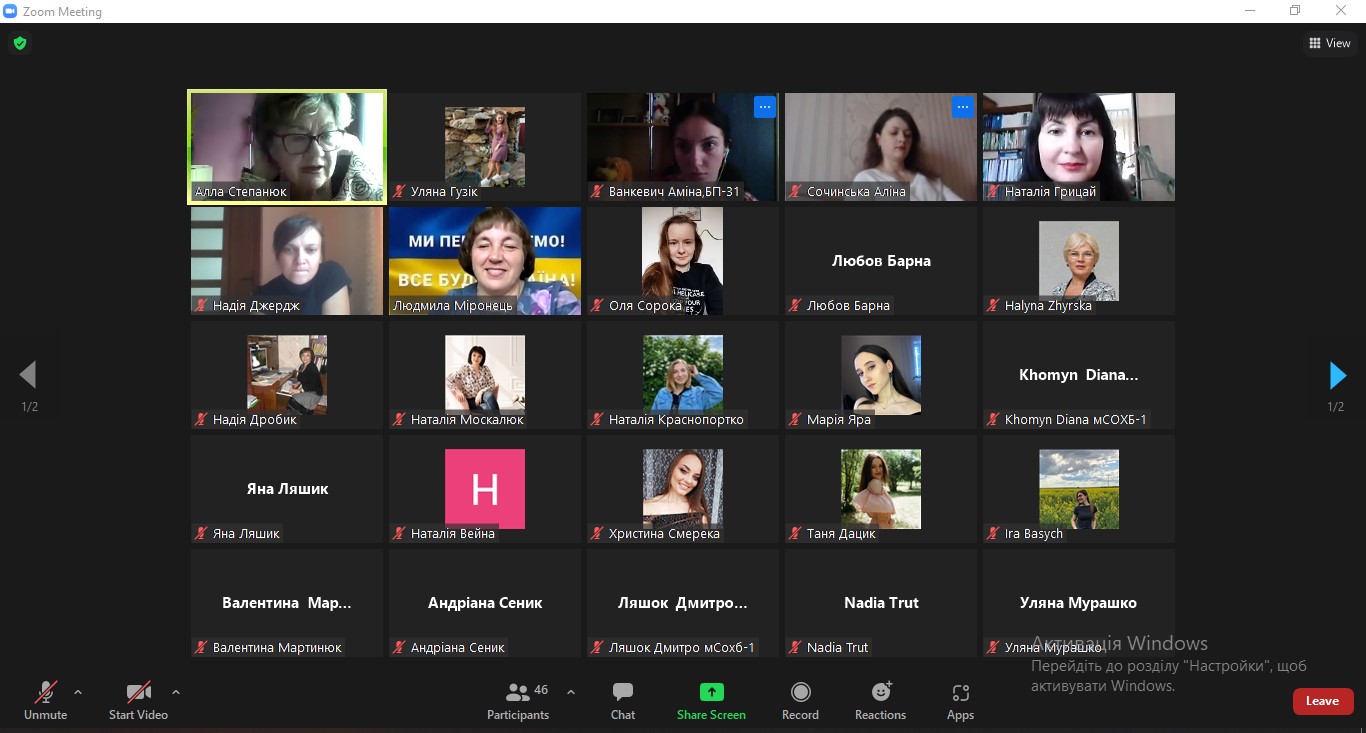The height and width of the screenshot is (733, 1366).
Task: Click Ляшок Дмитро мСохб-1 tile
Action: point(683,603)
